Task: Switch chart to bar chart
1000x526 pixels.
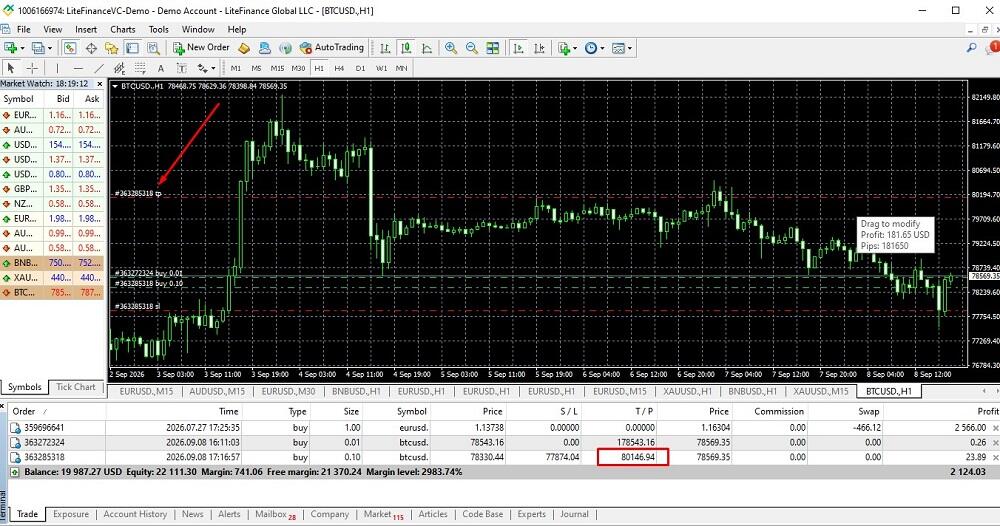Action: (x=385, y=48)
